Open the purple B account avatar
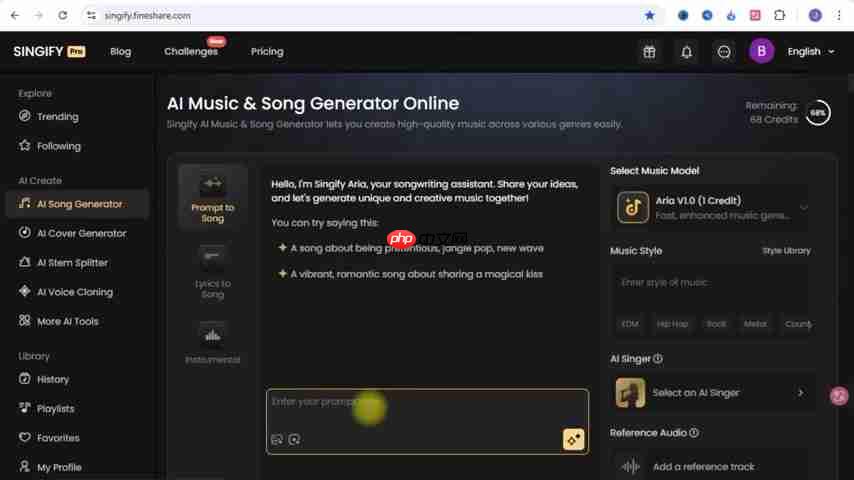Viewport: 854px width, 480px height. click(x=761, y=51)
